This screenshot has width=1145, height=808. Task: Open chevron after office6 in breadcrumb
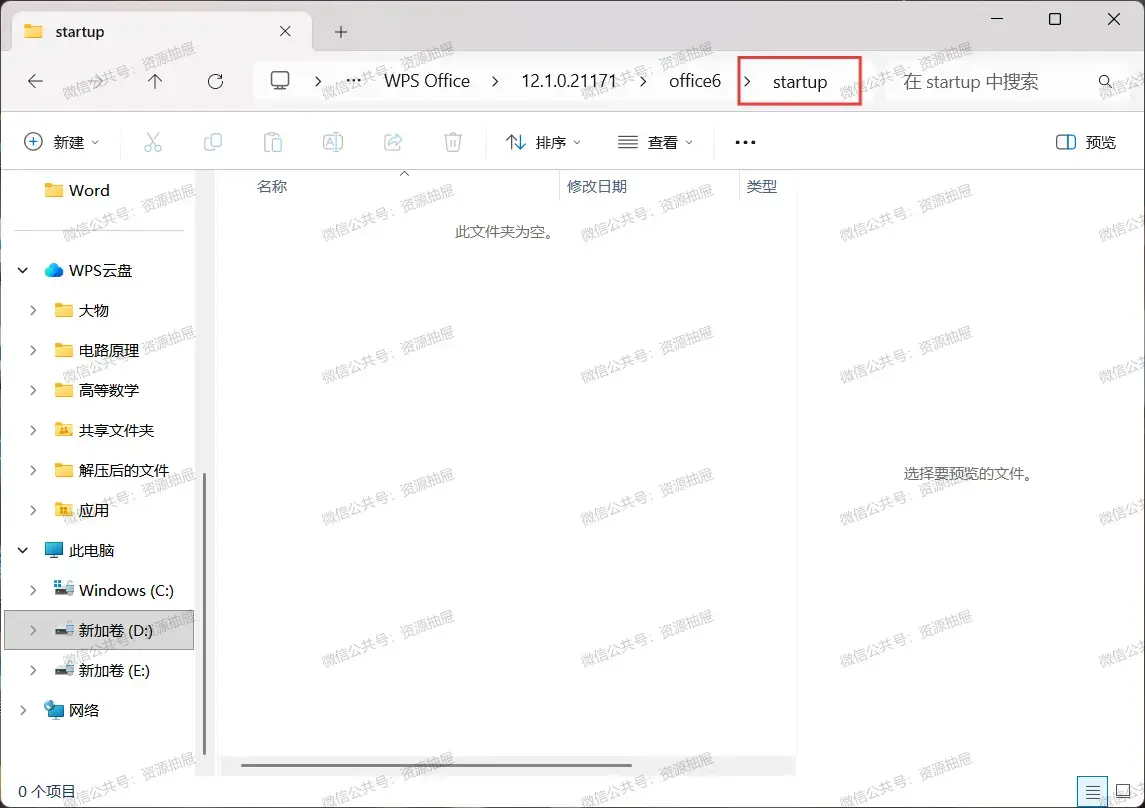click(748, 81)
